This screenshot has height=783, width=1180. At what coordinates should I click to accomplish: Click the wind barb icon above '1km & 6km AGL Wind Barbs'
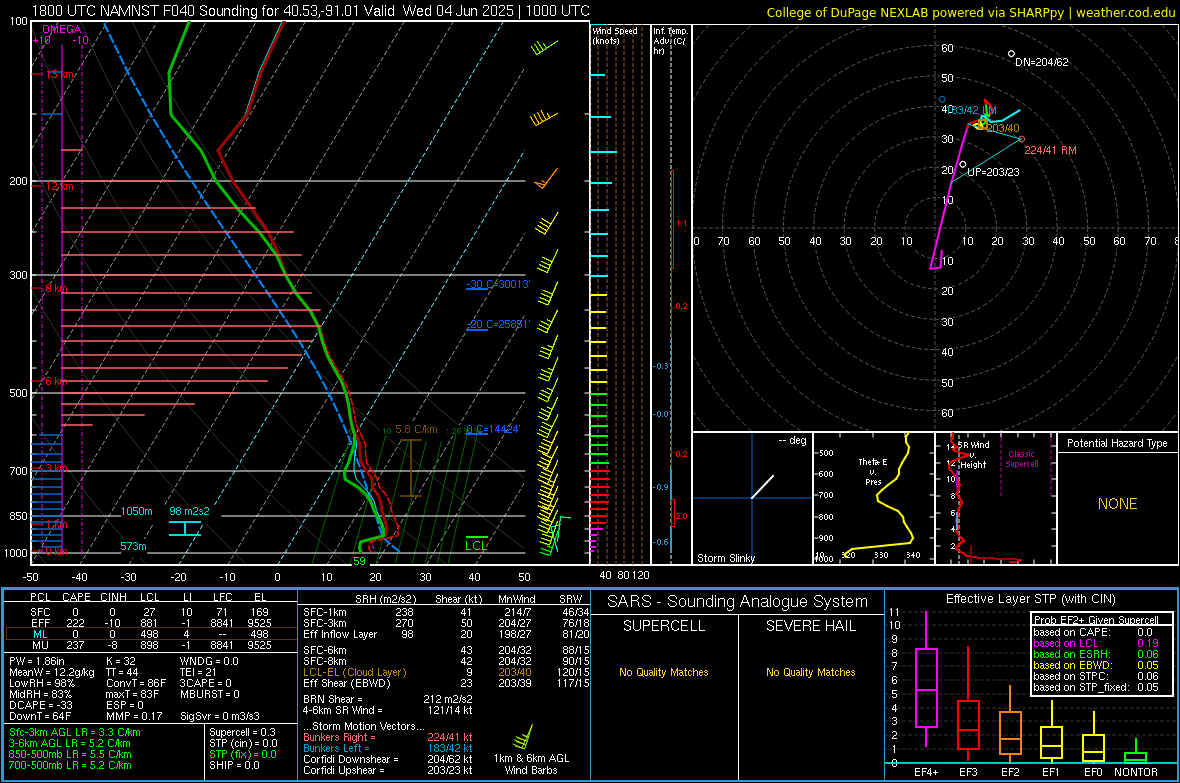click(x=523, y=736)
